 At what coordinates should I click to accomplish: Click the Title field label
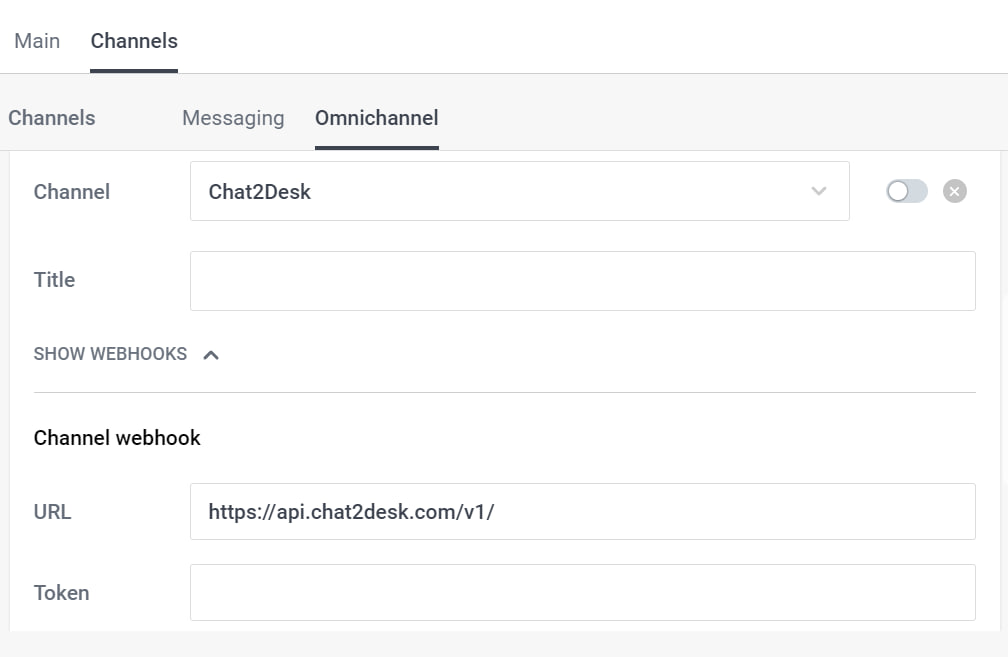(x=54, y=280)
